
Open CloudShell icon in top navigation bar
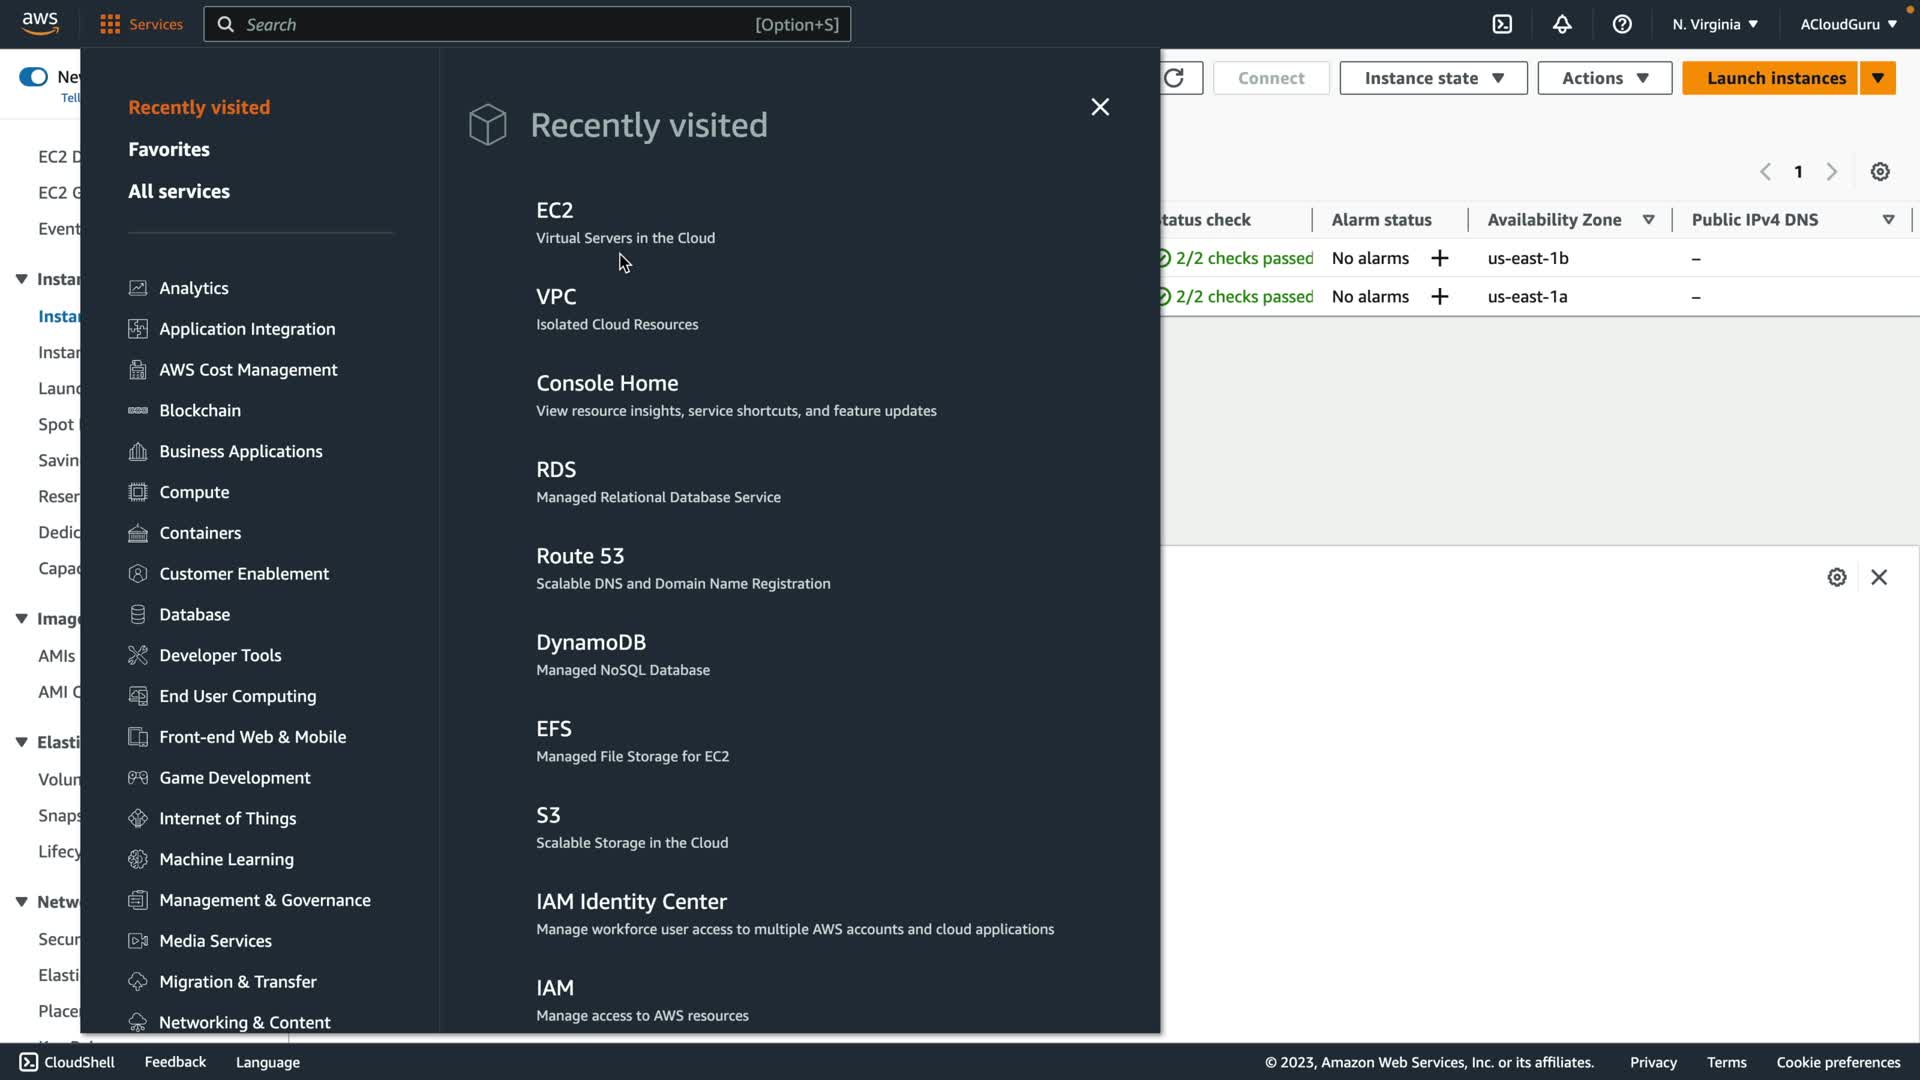[1502, 24]
